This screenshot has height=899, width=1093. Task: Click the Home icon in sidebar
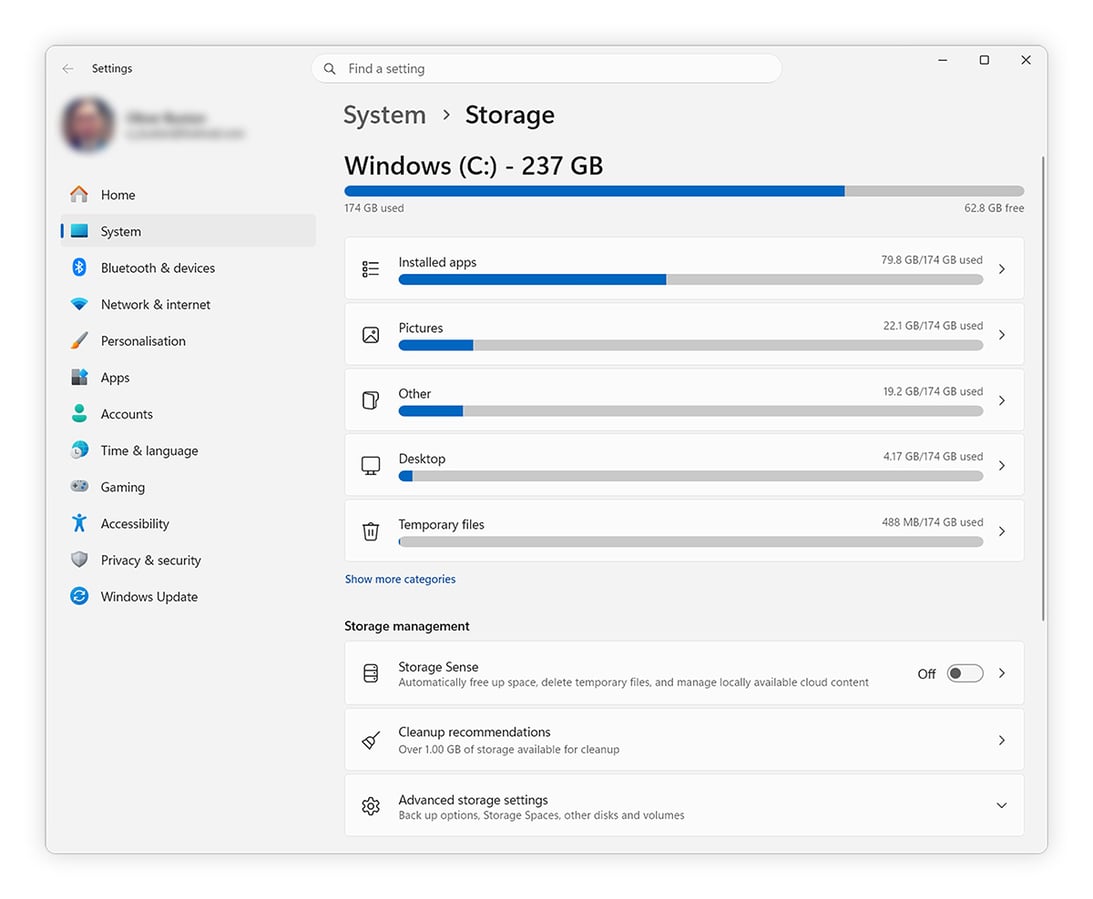pyautogui.click(x=79, y=194)
